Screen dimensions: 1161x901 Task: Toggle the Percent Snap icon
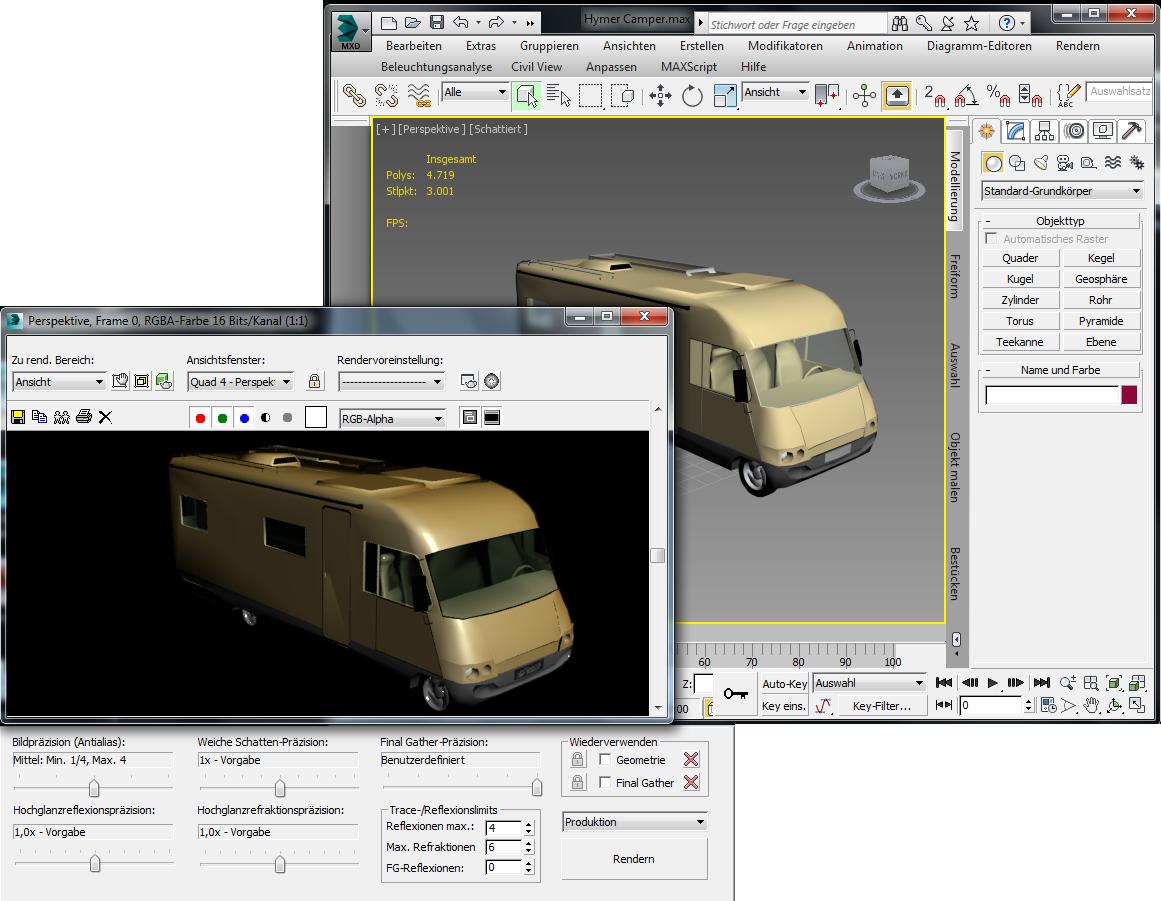point(998,96)
